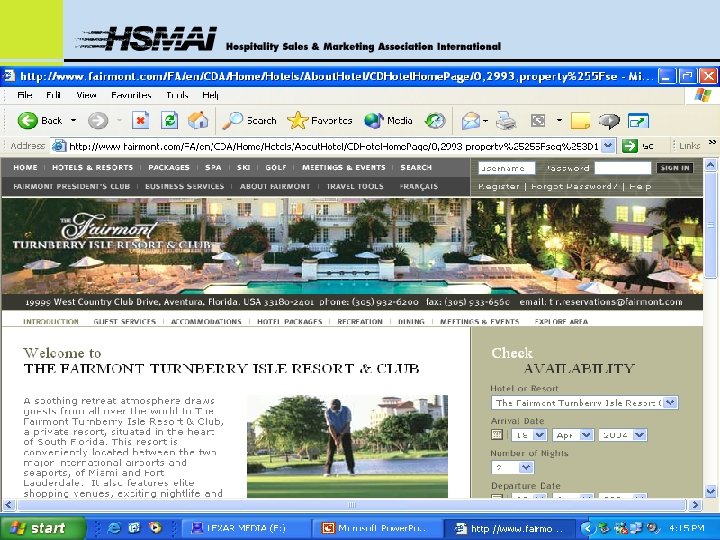Open the View menu
This screenshot has height=540, width=720.
pos(86,95)
